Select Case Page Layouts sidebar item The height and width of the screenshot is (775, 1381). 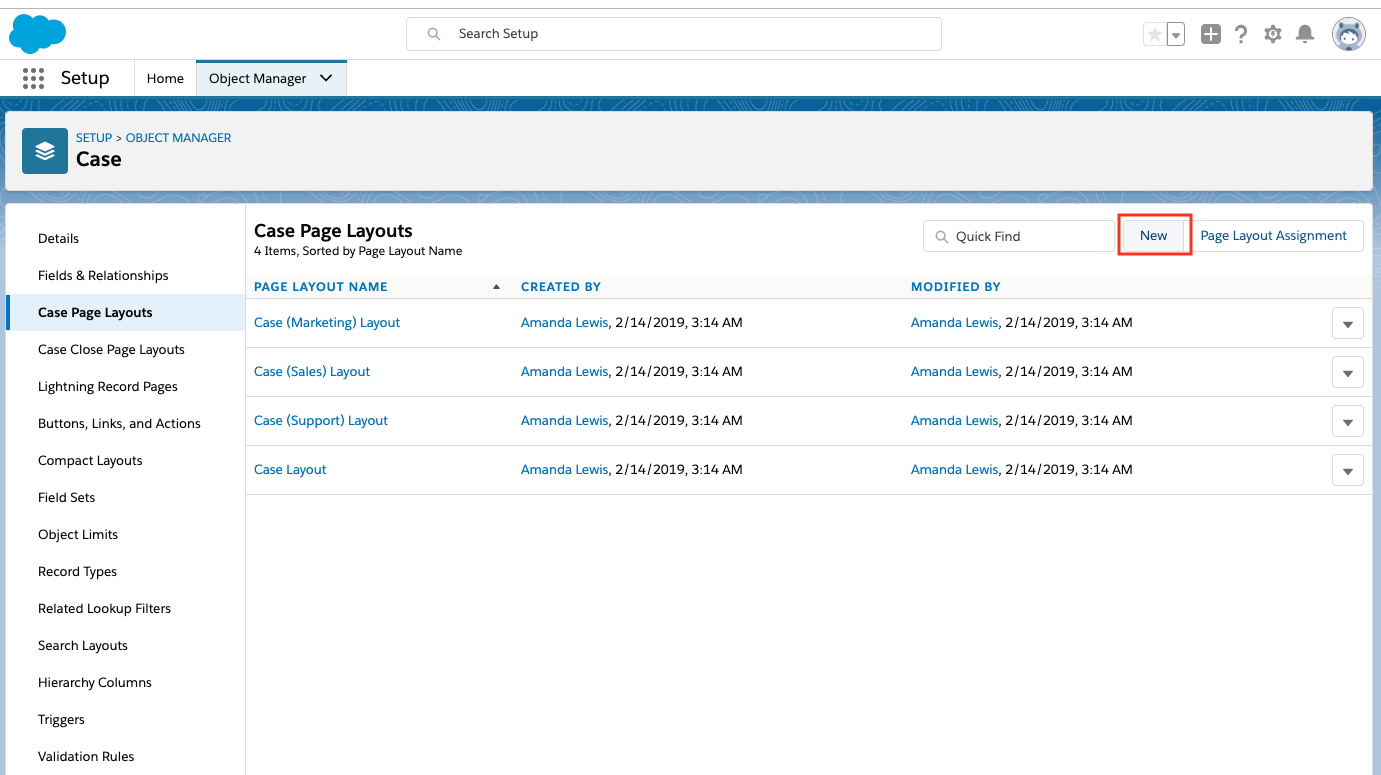[126, 312]
